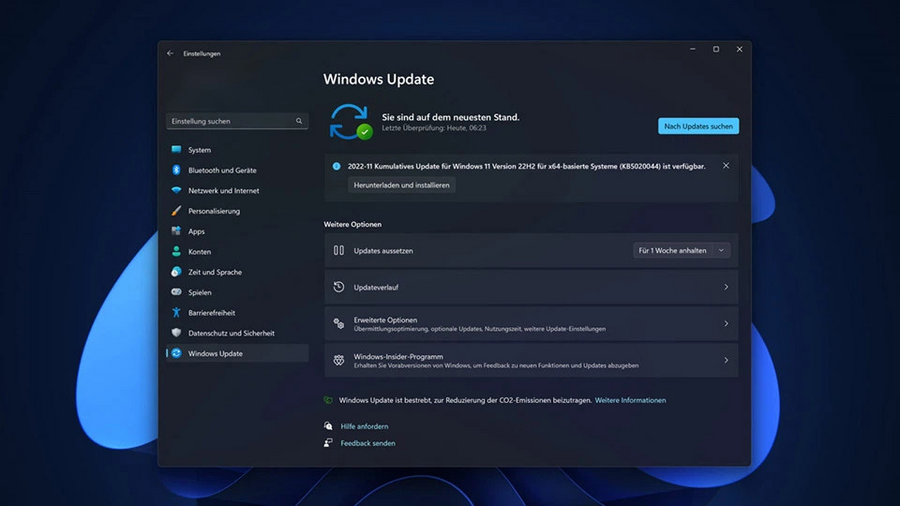
Task: Click the Feedback senden person icon
Action: 328,442
